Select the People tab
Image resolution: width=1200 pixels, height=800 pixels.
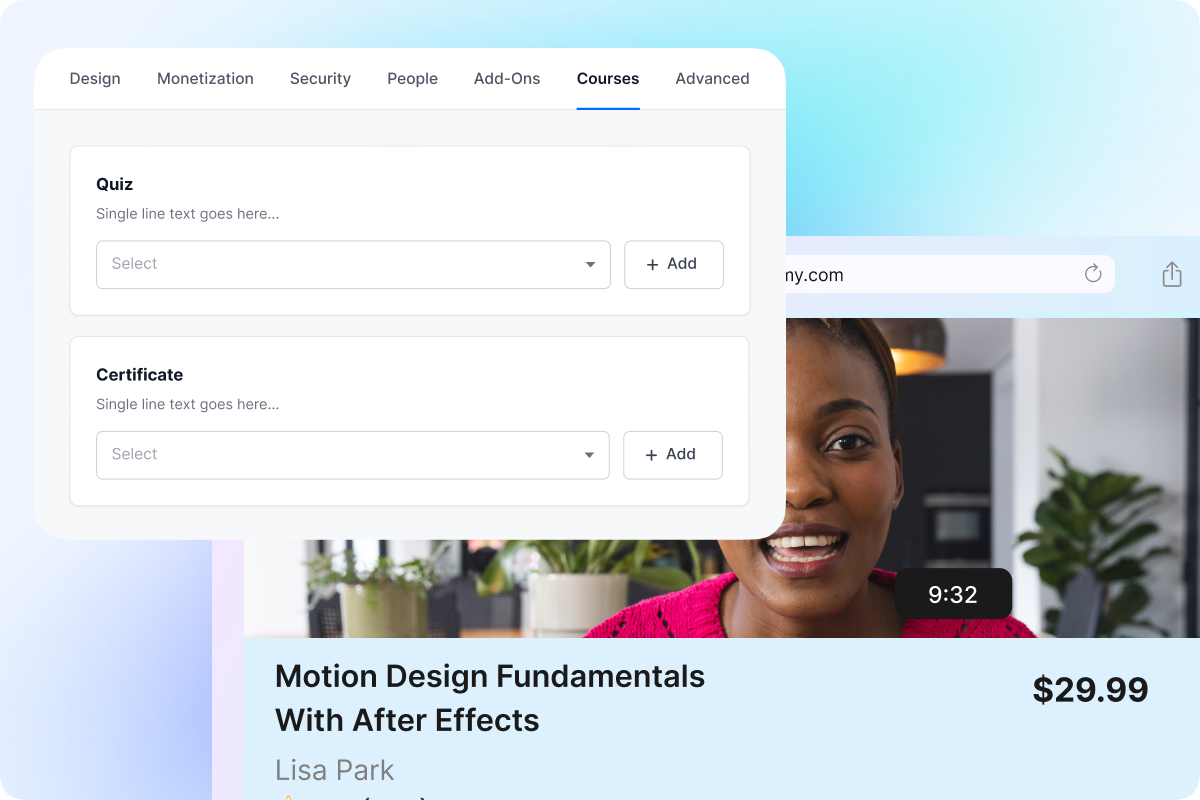(x=412, y=79)
